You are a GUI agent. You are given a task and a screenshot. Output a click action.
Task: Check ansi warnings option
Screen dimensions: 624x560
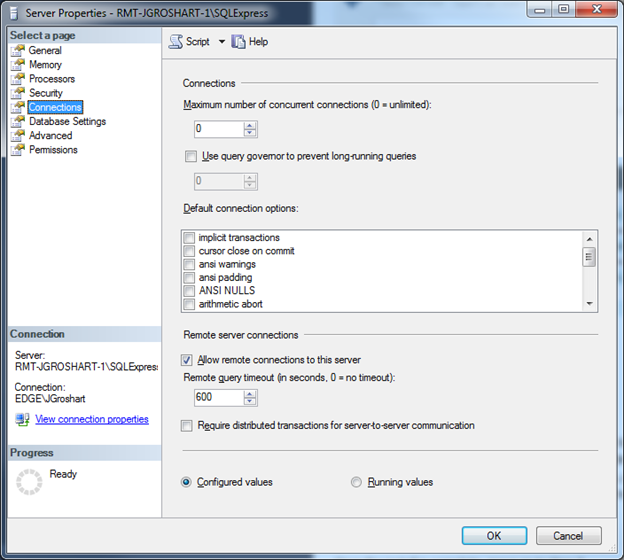pos(189,264)
